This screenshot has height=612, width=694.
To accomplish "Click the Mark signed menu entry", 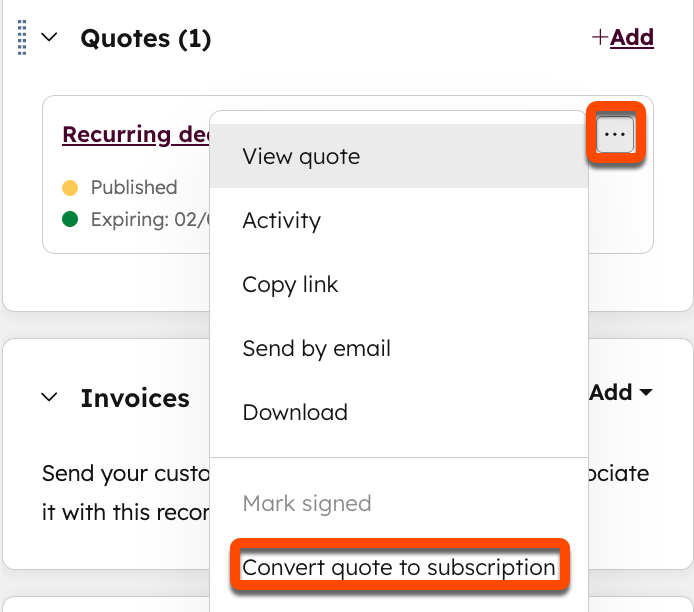I will pyautogui.click(x=306, y=503).
